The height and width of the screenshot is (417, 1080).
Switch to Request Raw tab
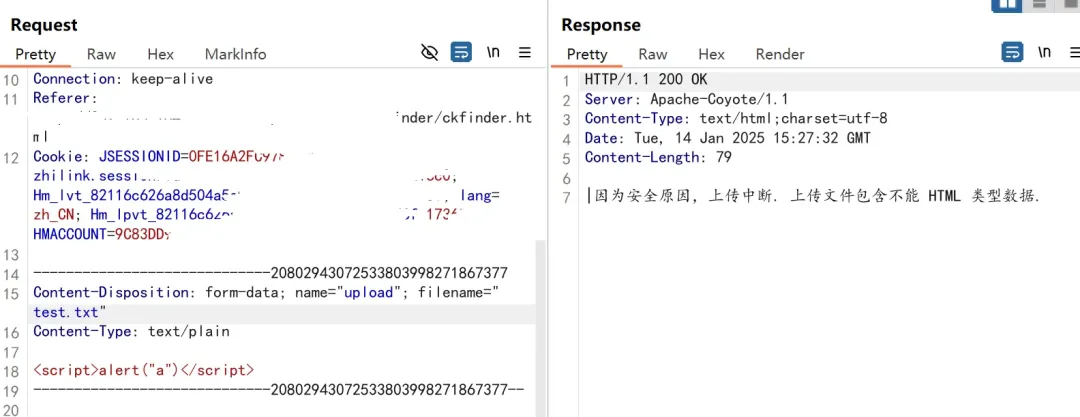[101, 54]
